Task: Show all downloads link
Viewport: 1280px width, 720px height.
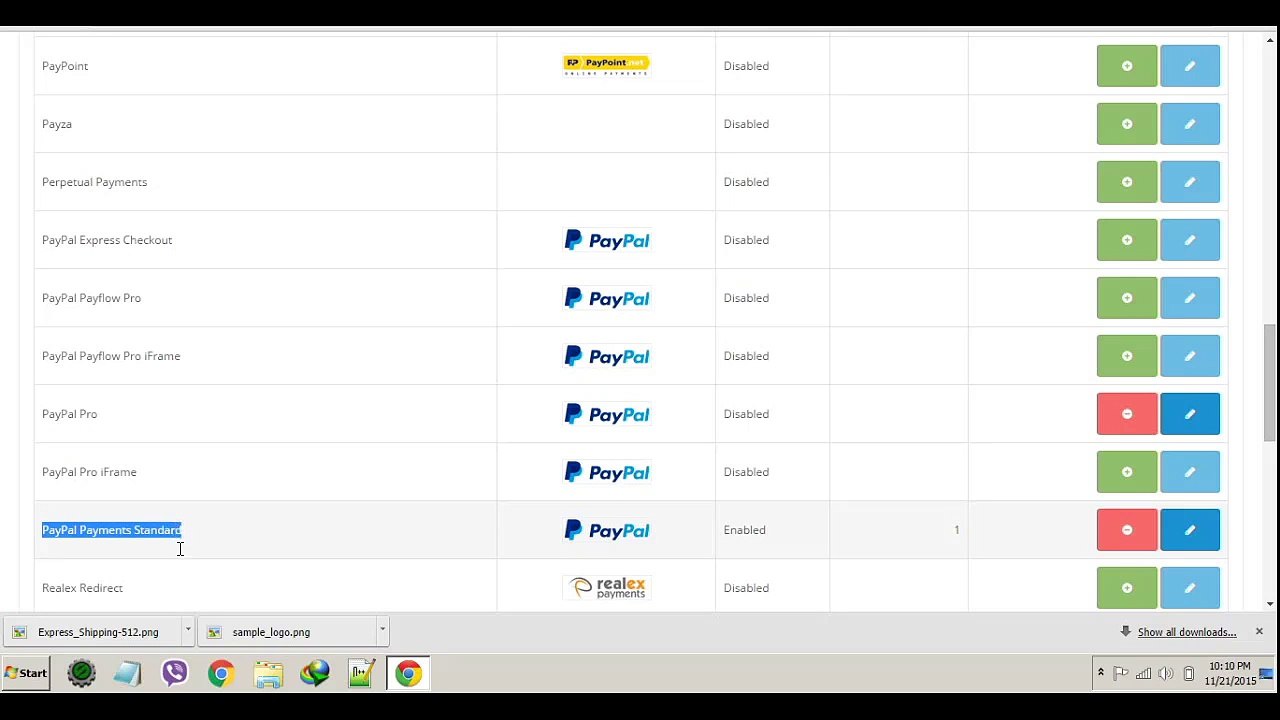Action: [x=1186, y=632]
